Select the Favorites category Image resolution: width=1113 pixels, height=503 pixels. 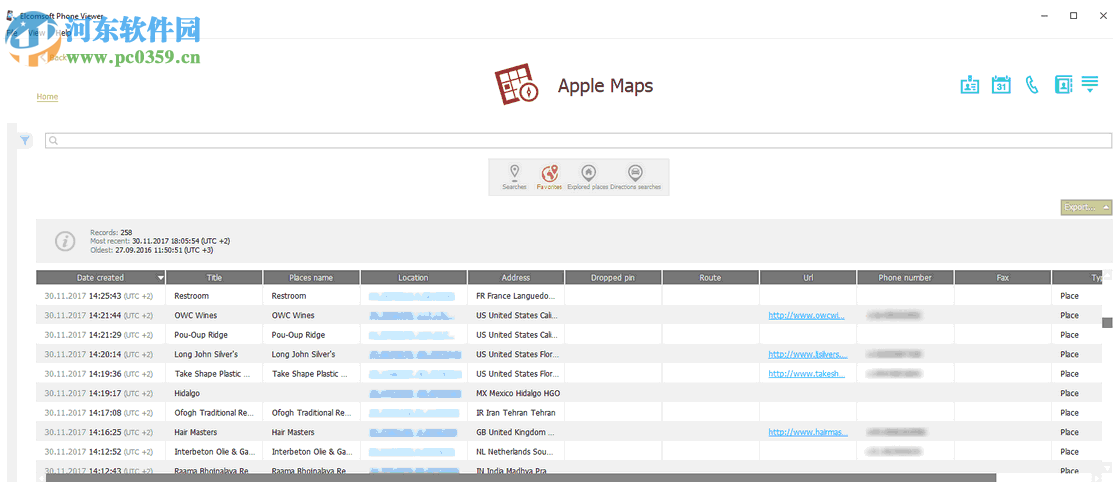click(549, 177)
